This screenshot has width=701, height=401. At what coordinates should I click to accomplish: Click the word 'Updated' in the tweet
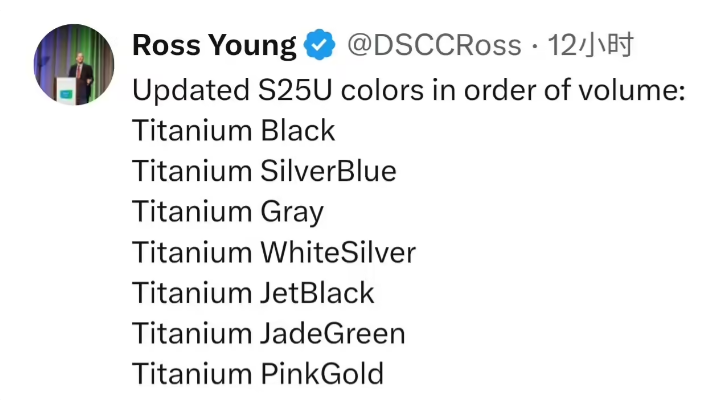[x=191, y=91]
